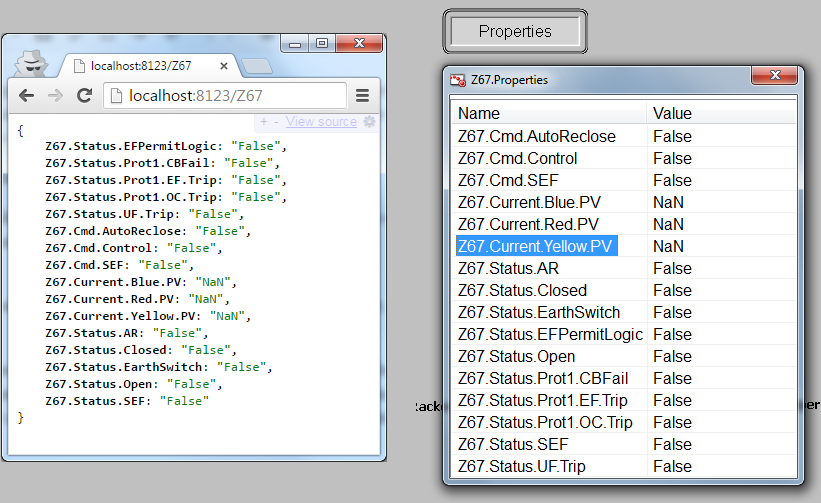The height and width of the screenshot is (503, 821).
Task: Click False value of Z67.Cmd.AutoReclose in list
Action: tap(672, 136)
